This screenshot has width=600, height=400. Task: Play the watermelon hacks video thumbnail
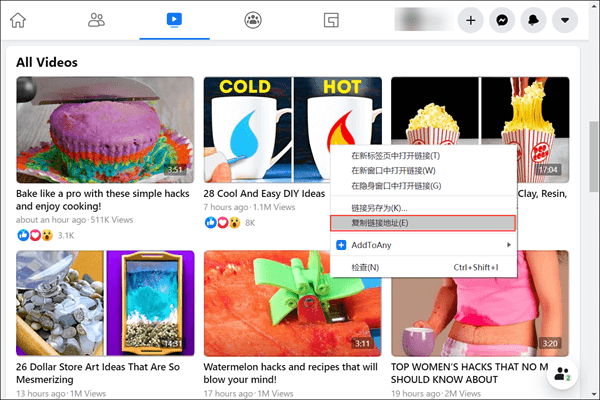click(292, 302)
